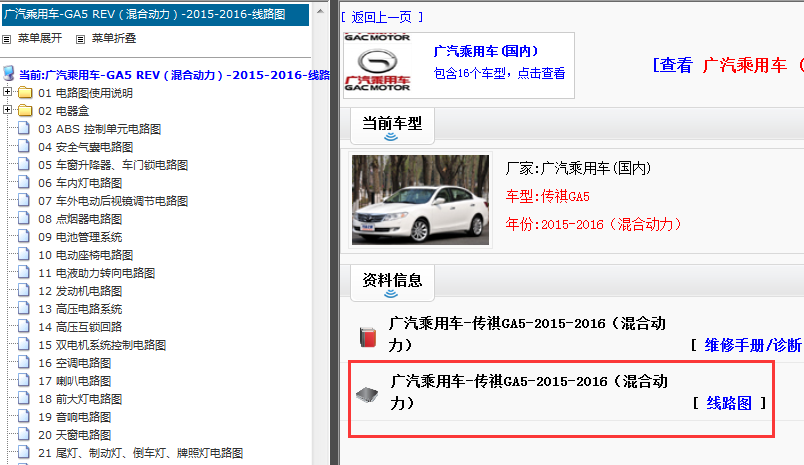Open current node 当前:广汽乘用车-GA5 REV
Image resolution: width=804 pixels, height=465 pixels.
[174, 75]
